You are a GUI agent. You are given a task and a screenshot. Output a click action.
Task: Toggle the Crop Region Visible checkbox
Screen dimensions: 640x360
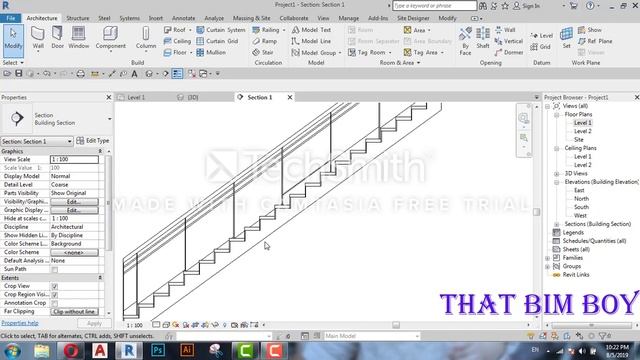coord(55,295)
